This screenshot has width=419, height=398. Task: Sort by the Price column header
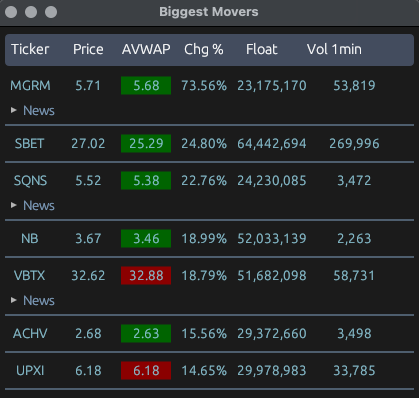click(x=88, y=49)
